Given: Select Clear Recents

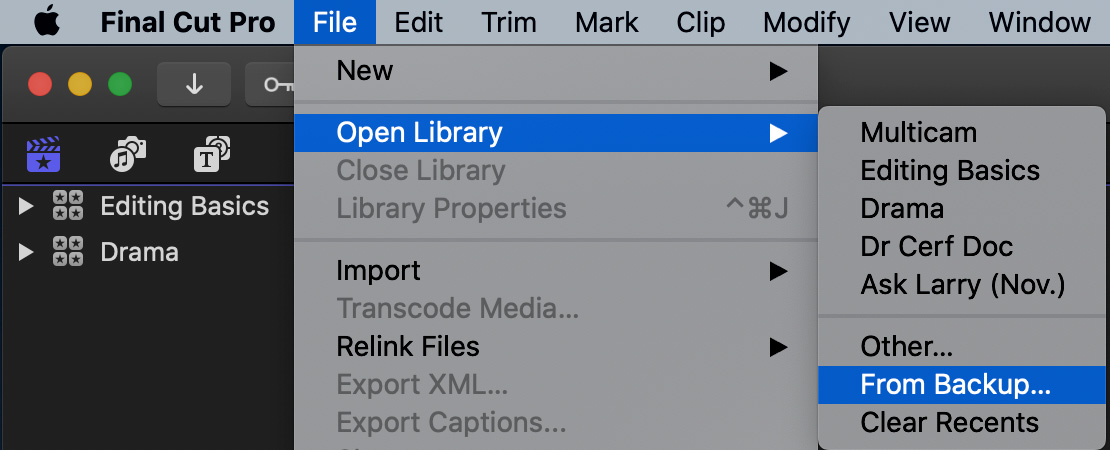Looking at the screenshot, I should [x=961, y=422].
